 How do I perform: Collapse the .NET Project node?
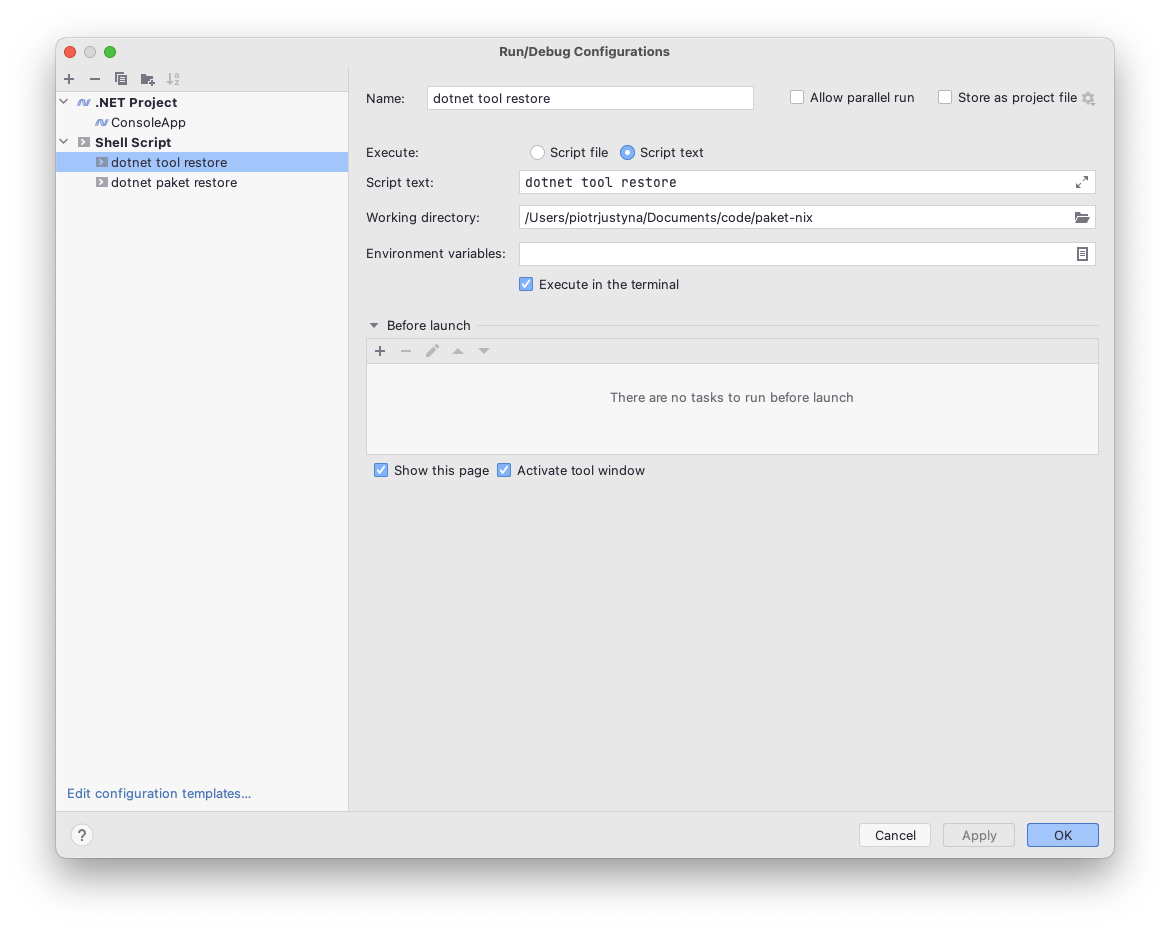[x=64, y=101]
